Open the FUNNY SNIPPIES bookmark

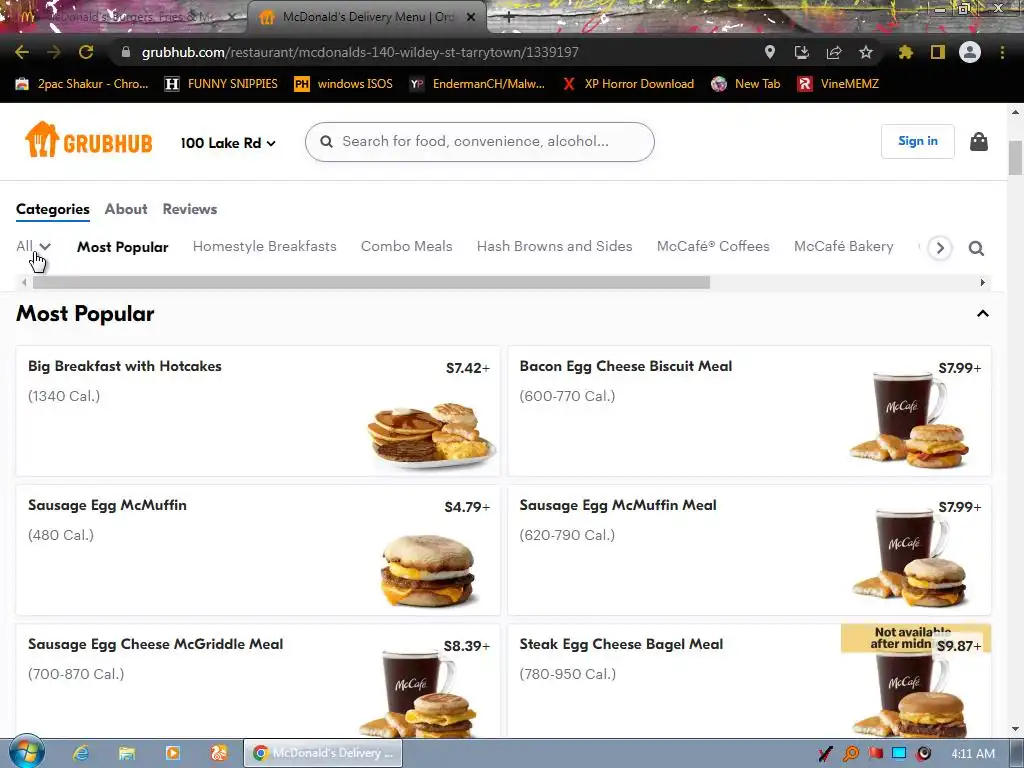tap(221, 84)
